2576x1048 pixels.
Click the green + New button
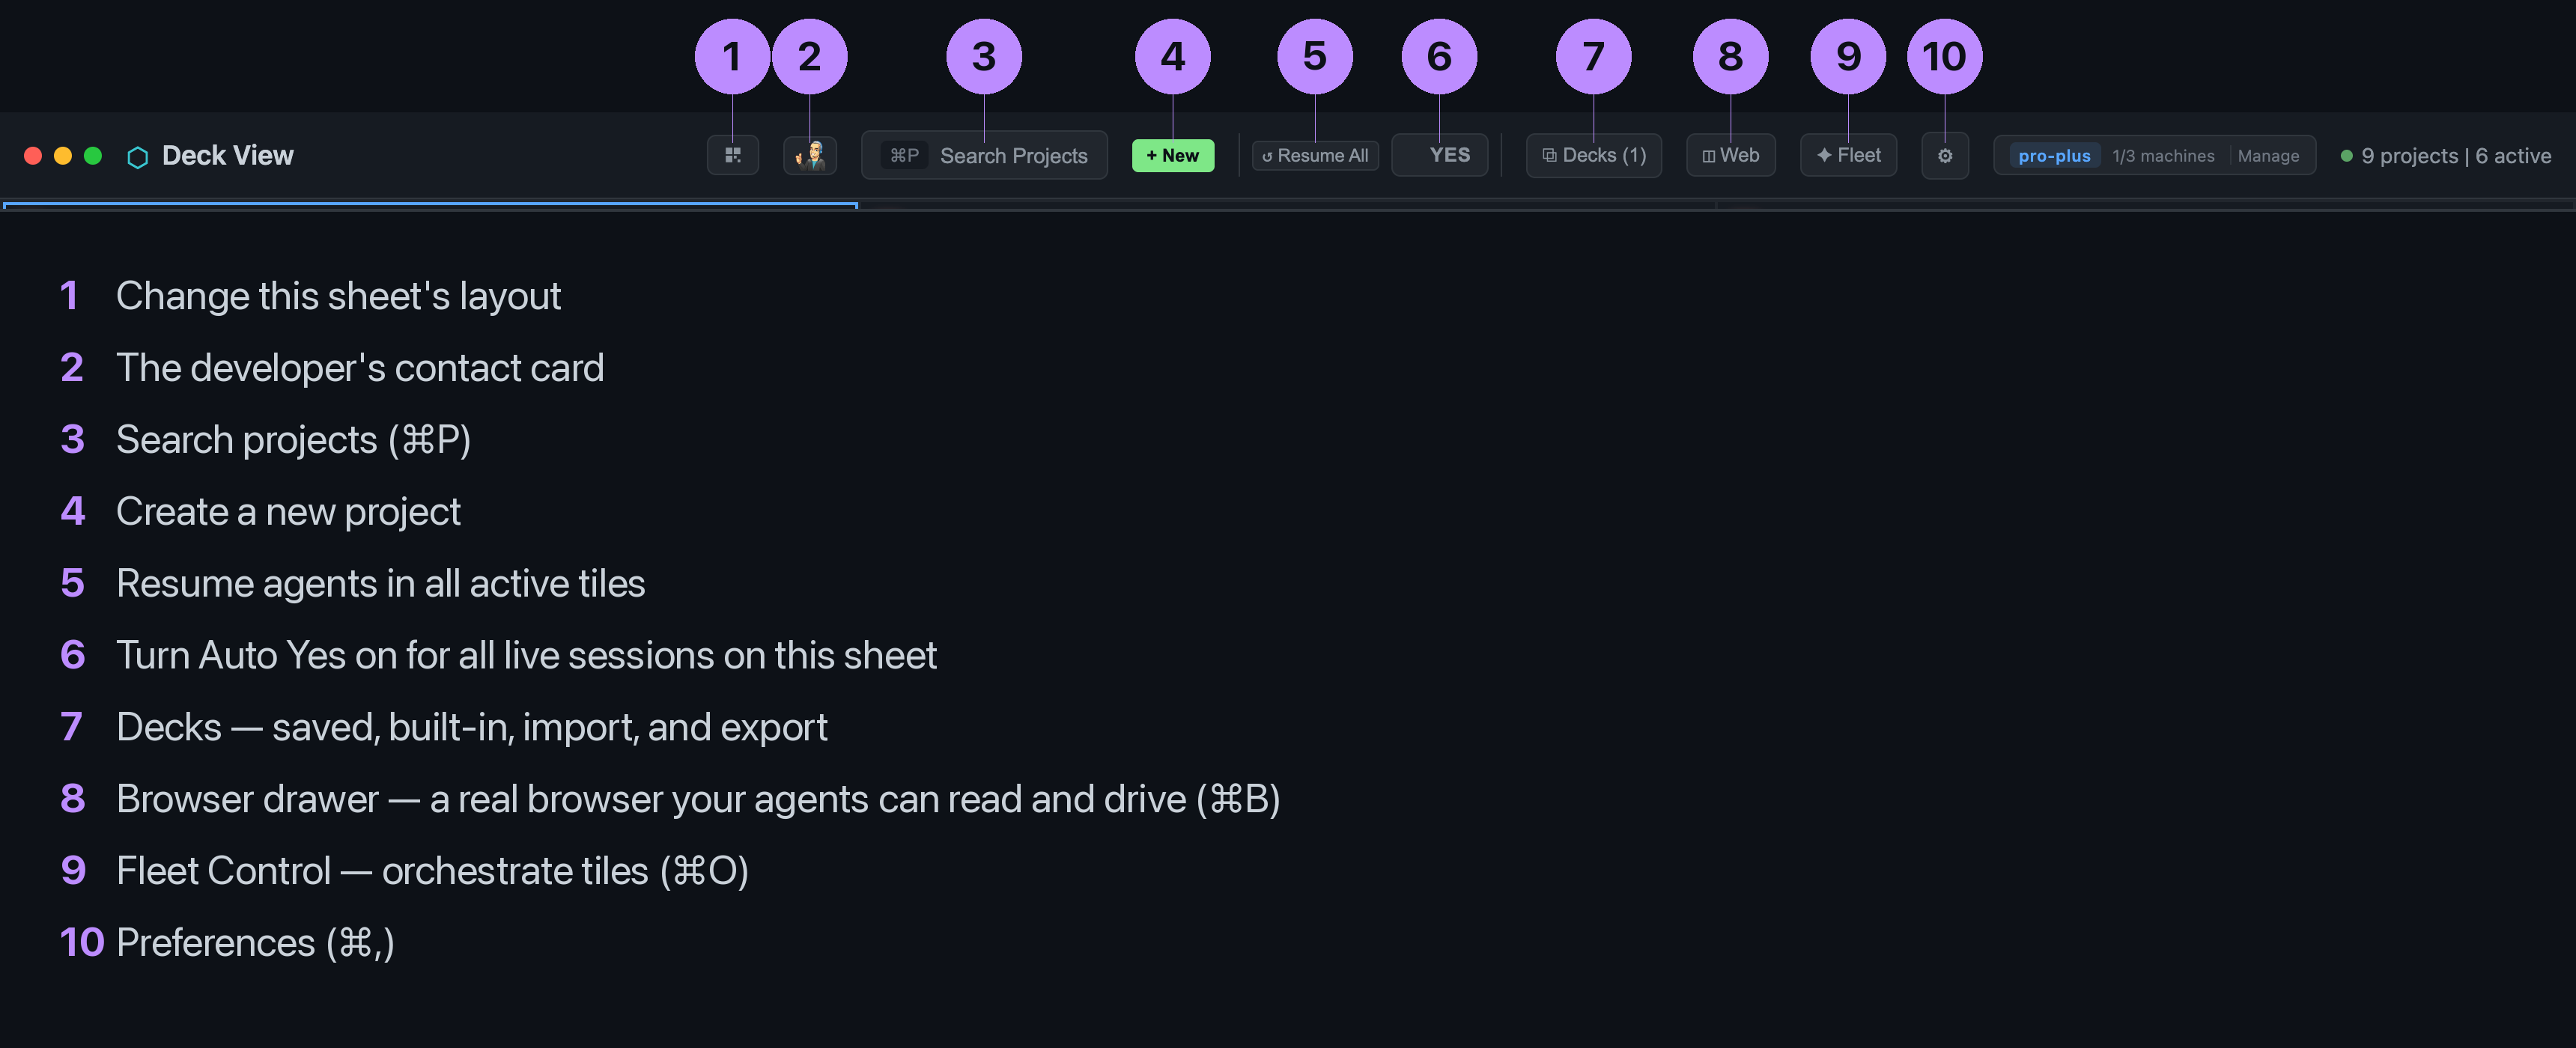pos(1172,155)
